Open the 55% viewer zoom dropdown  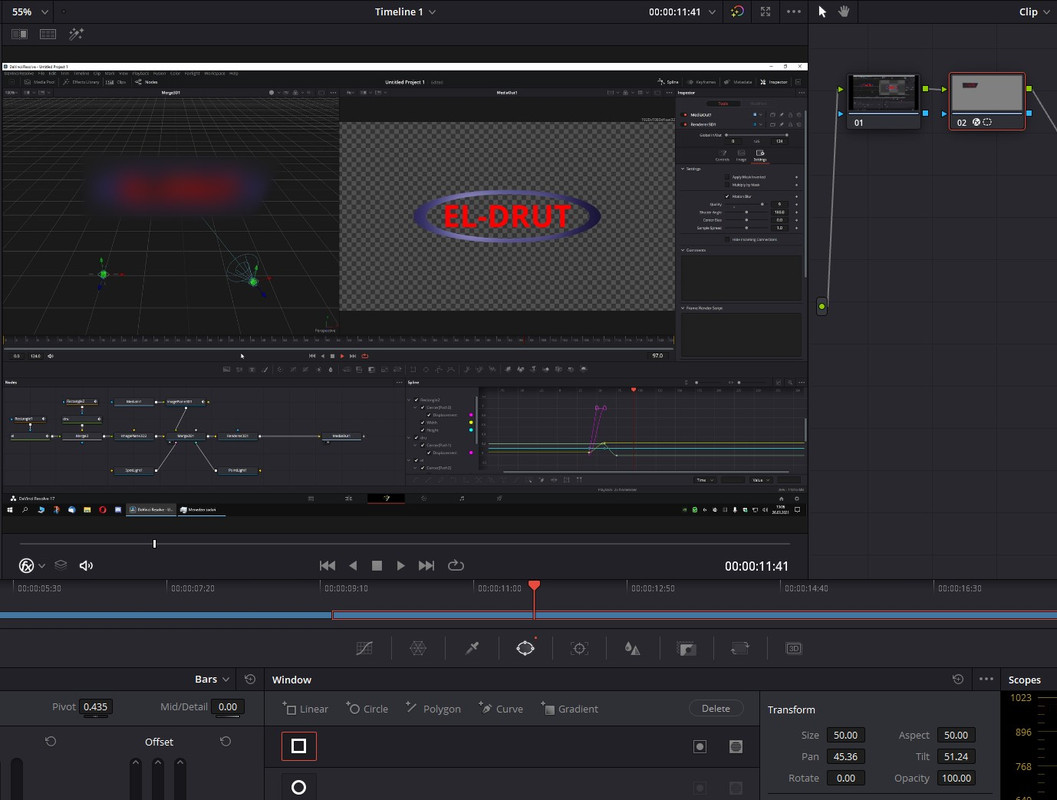tap(30, 11)
